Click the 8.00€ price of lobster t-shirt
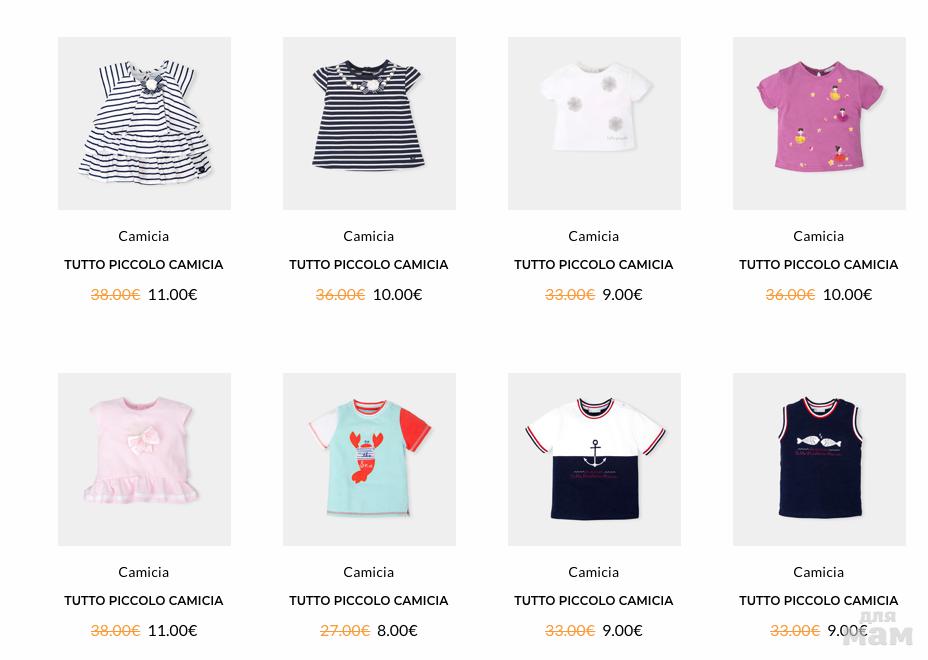928x660 pixels. tap(397, 630)
